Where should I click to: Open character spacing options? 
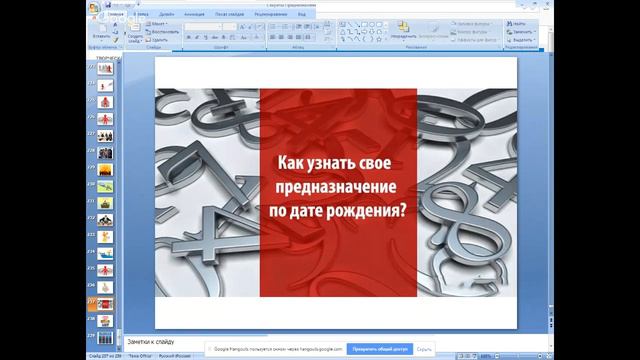point(232,37)
